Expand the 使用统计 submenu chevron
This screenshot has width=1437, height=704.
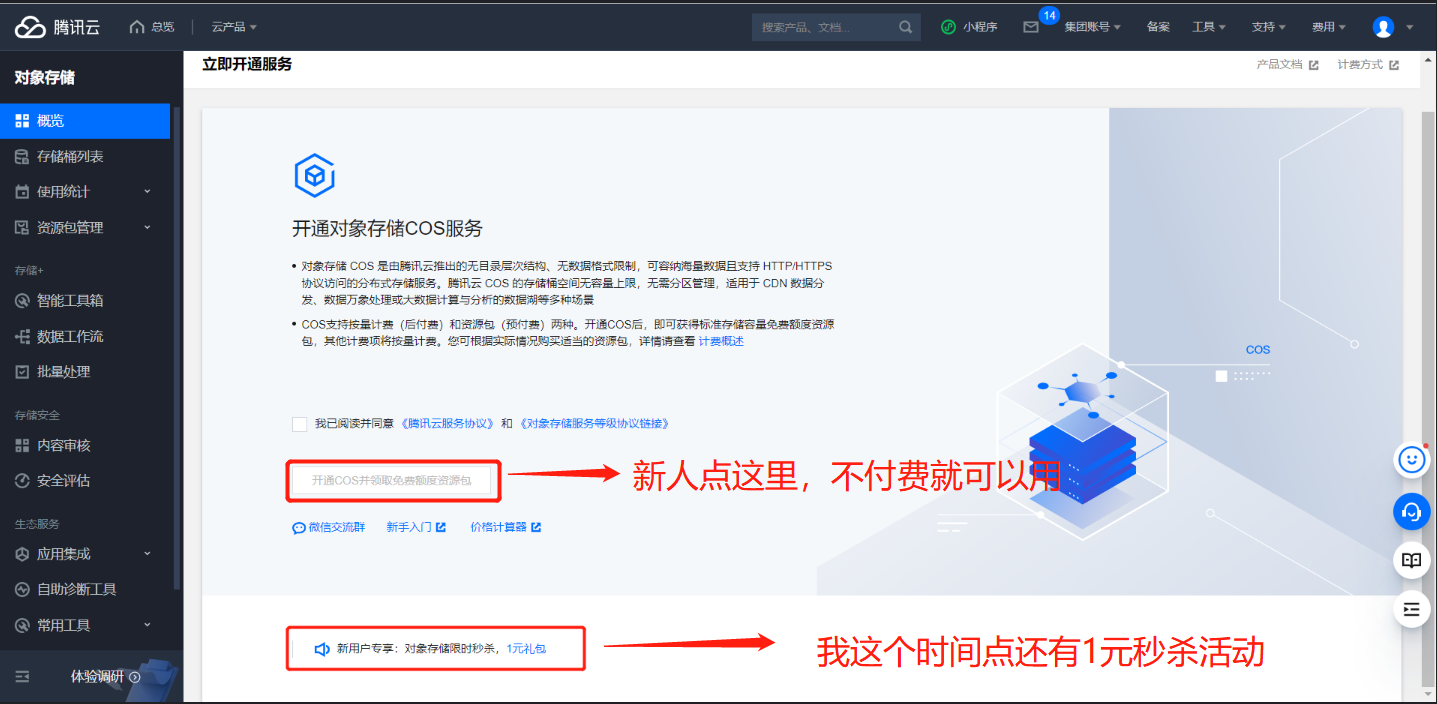pos(147,191)
